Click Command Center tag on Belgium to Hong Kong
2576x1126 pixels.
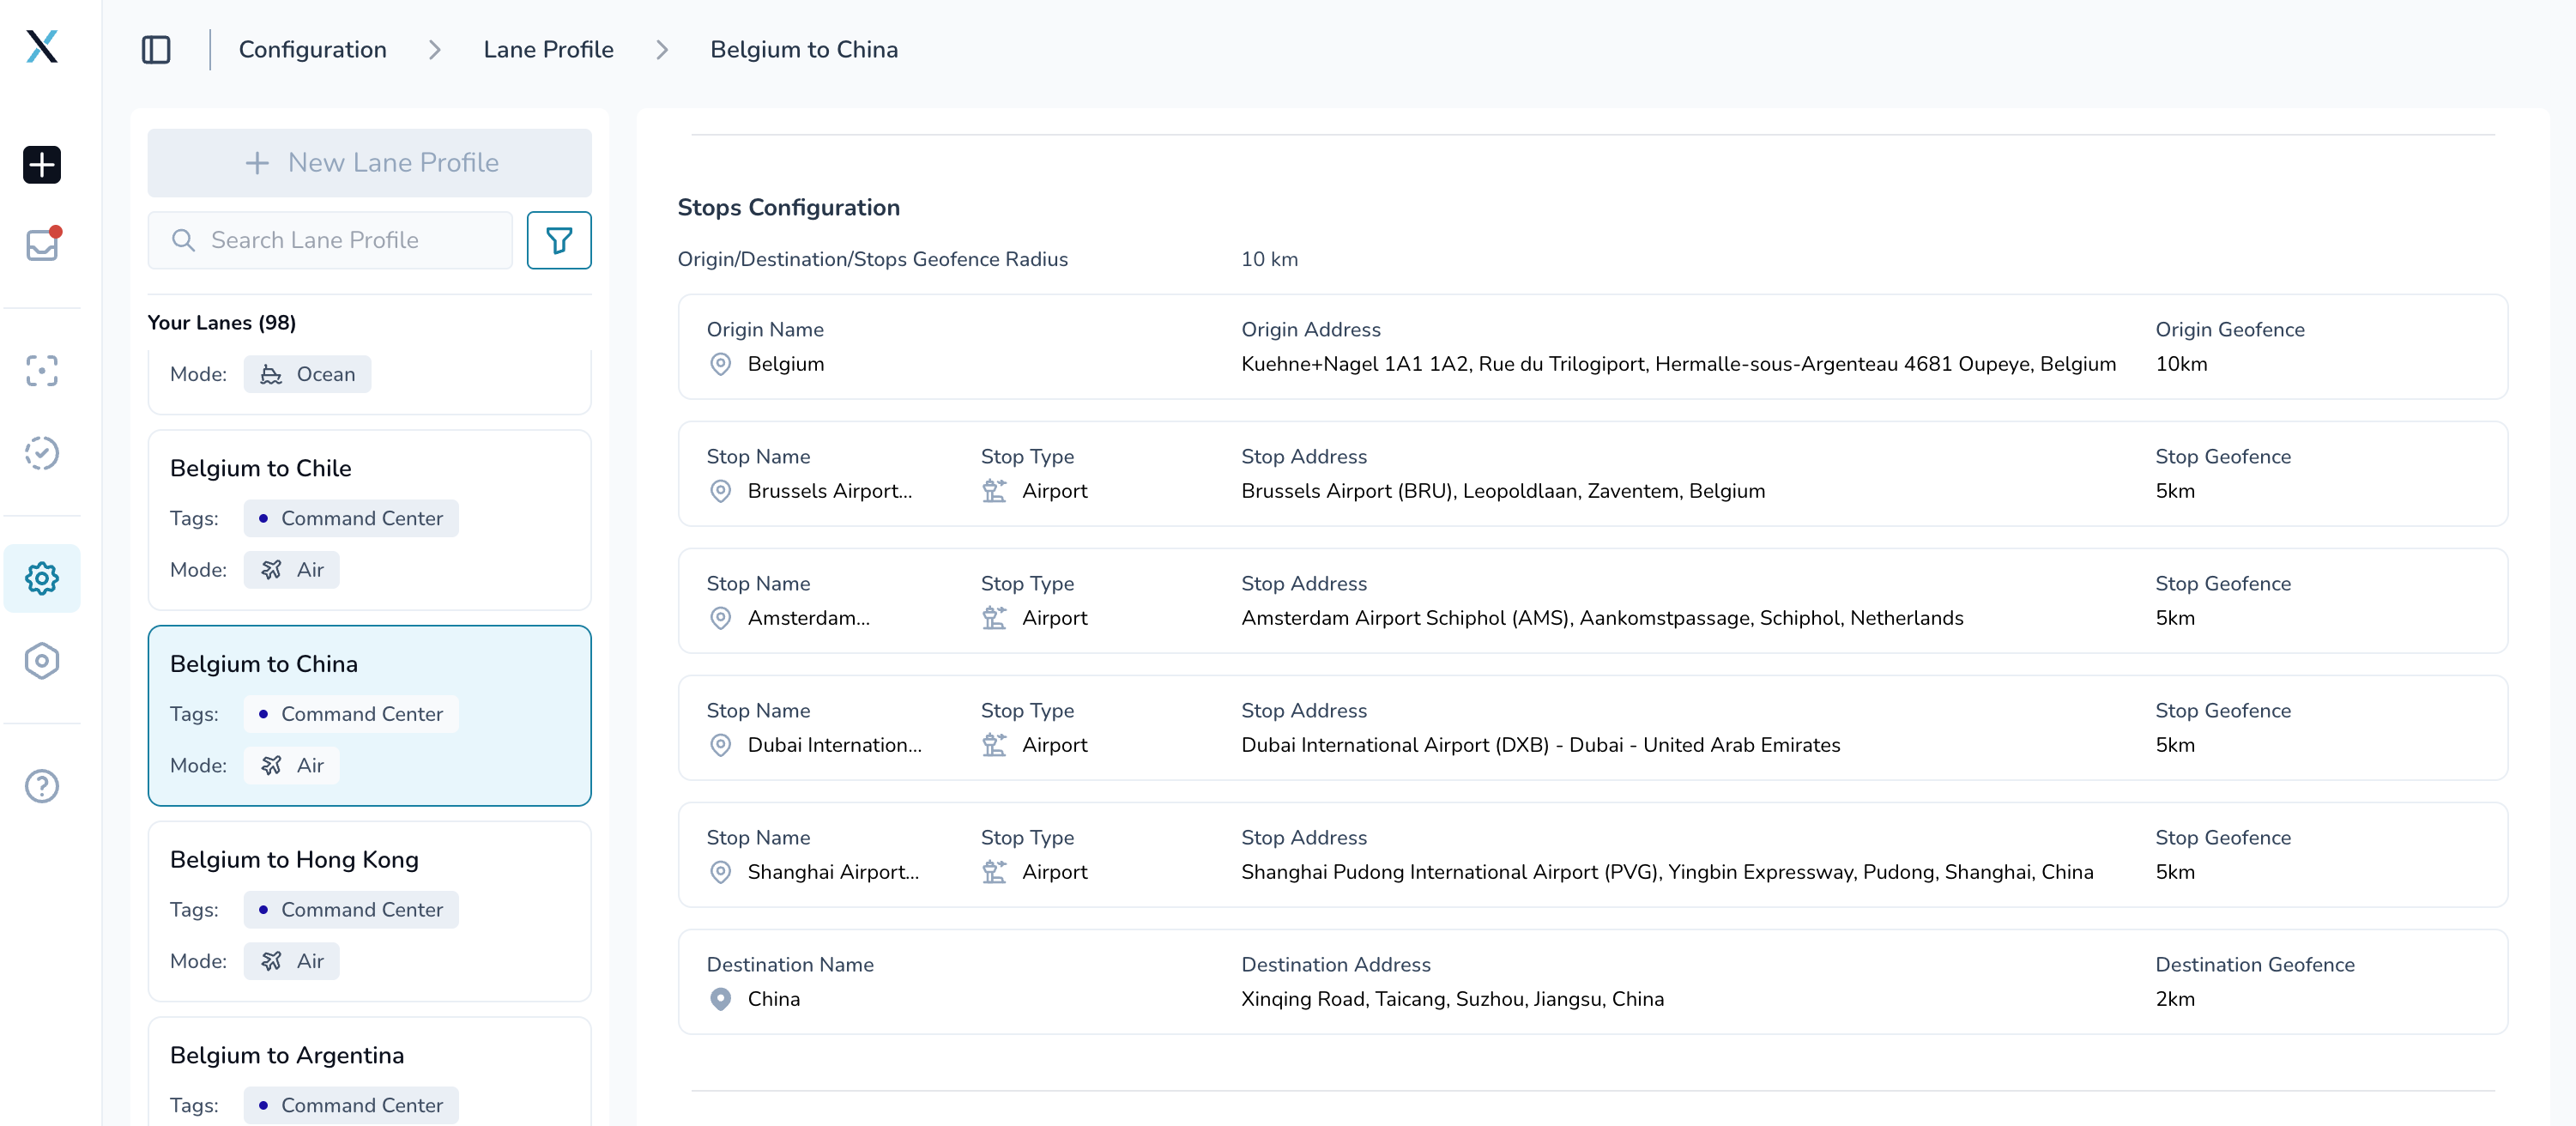point(351,910)
